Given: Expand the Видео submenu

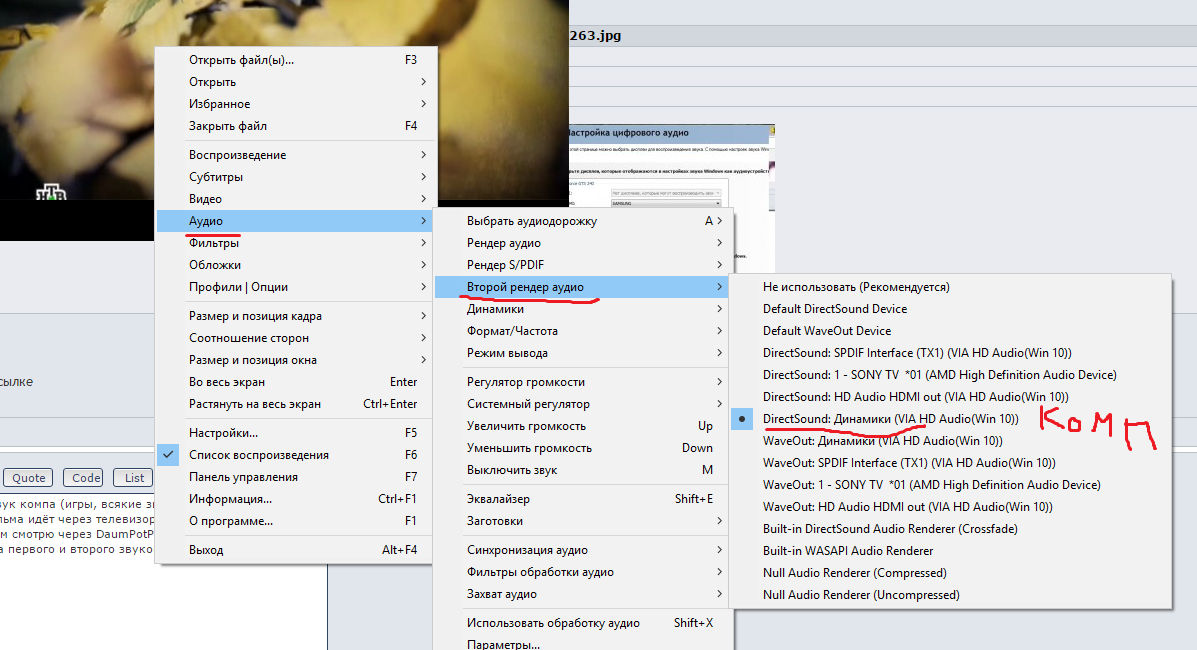Looking at the screenshot, I should 295,199.
